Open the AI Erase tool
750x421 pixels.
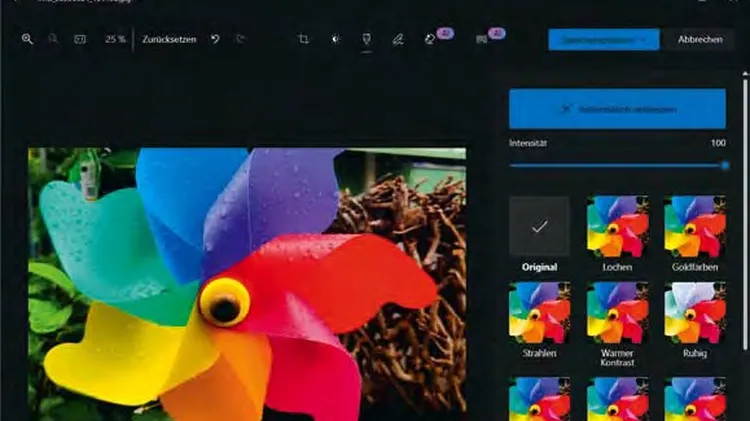click(x=430, y=39)
